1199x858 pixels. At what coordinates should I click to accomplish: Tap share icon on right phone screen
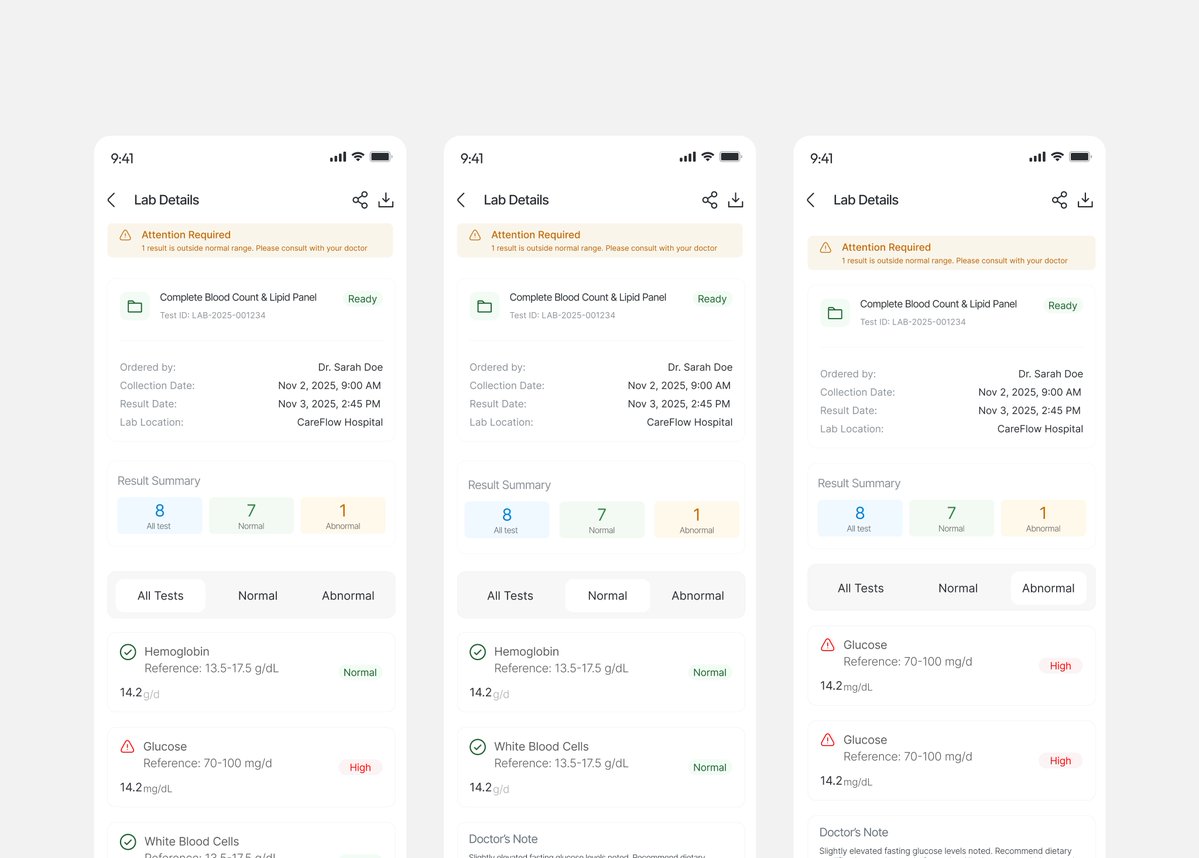(x=1059, y=200)
